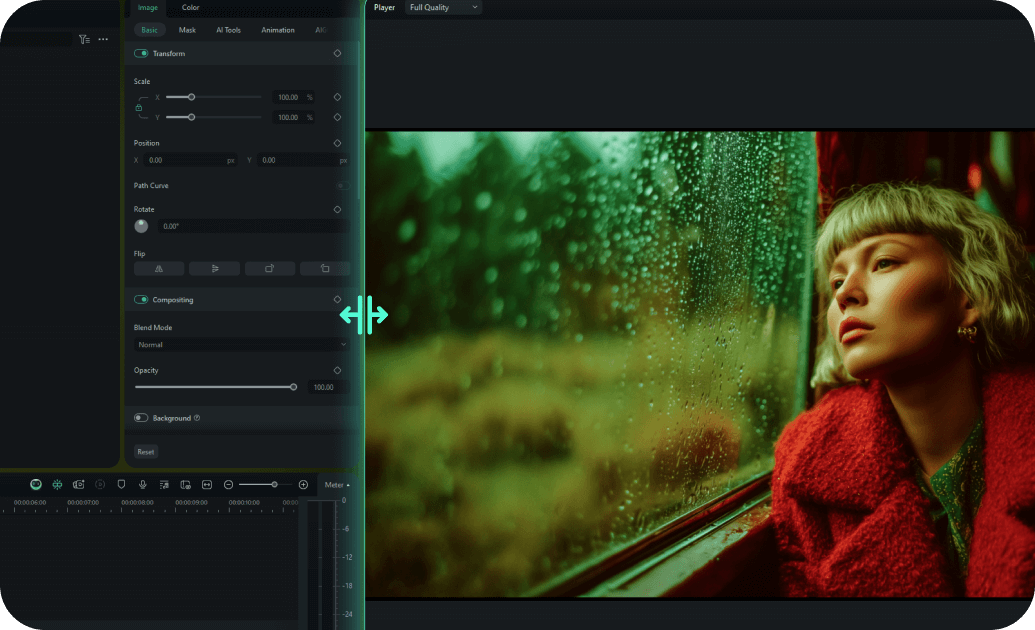
Task: Click the greyed-out play circle icon
Action: point(100,485)
